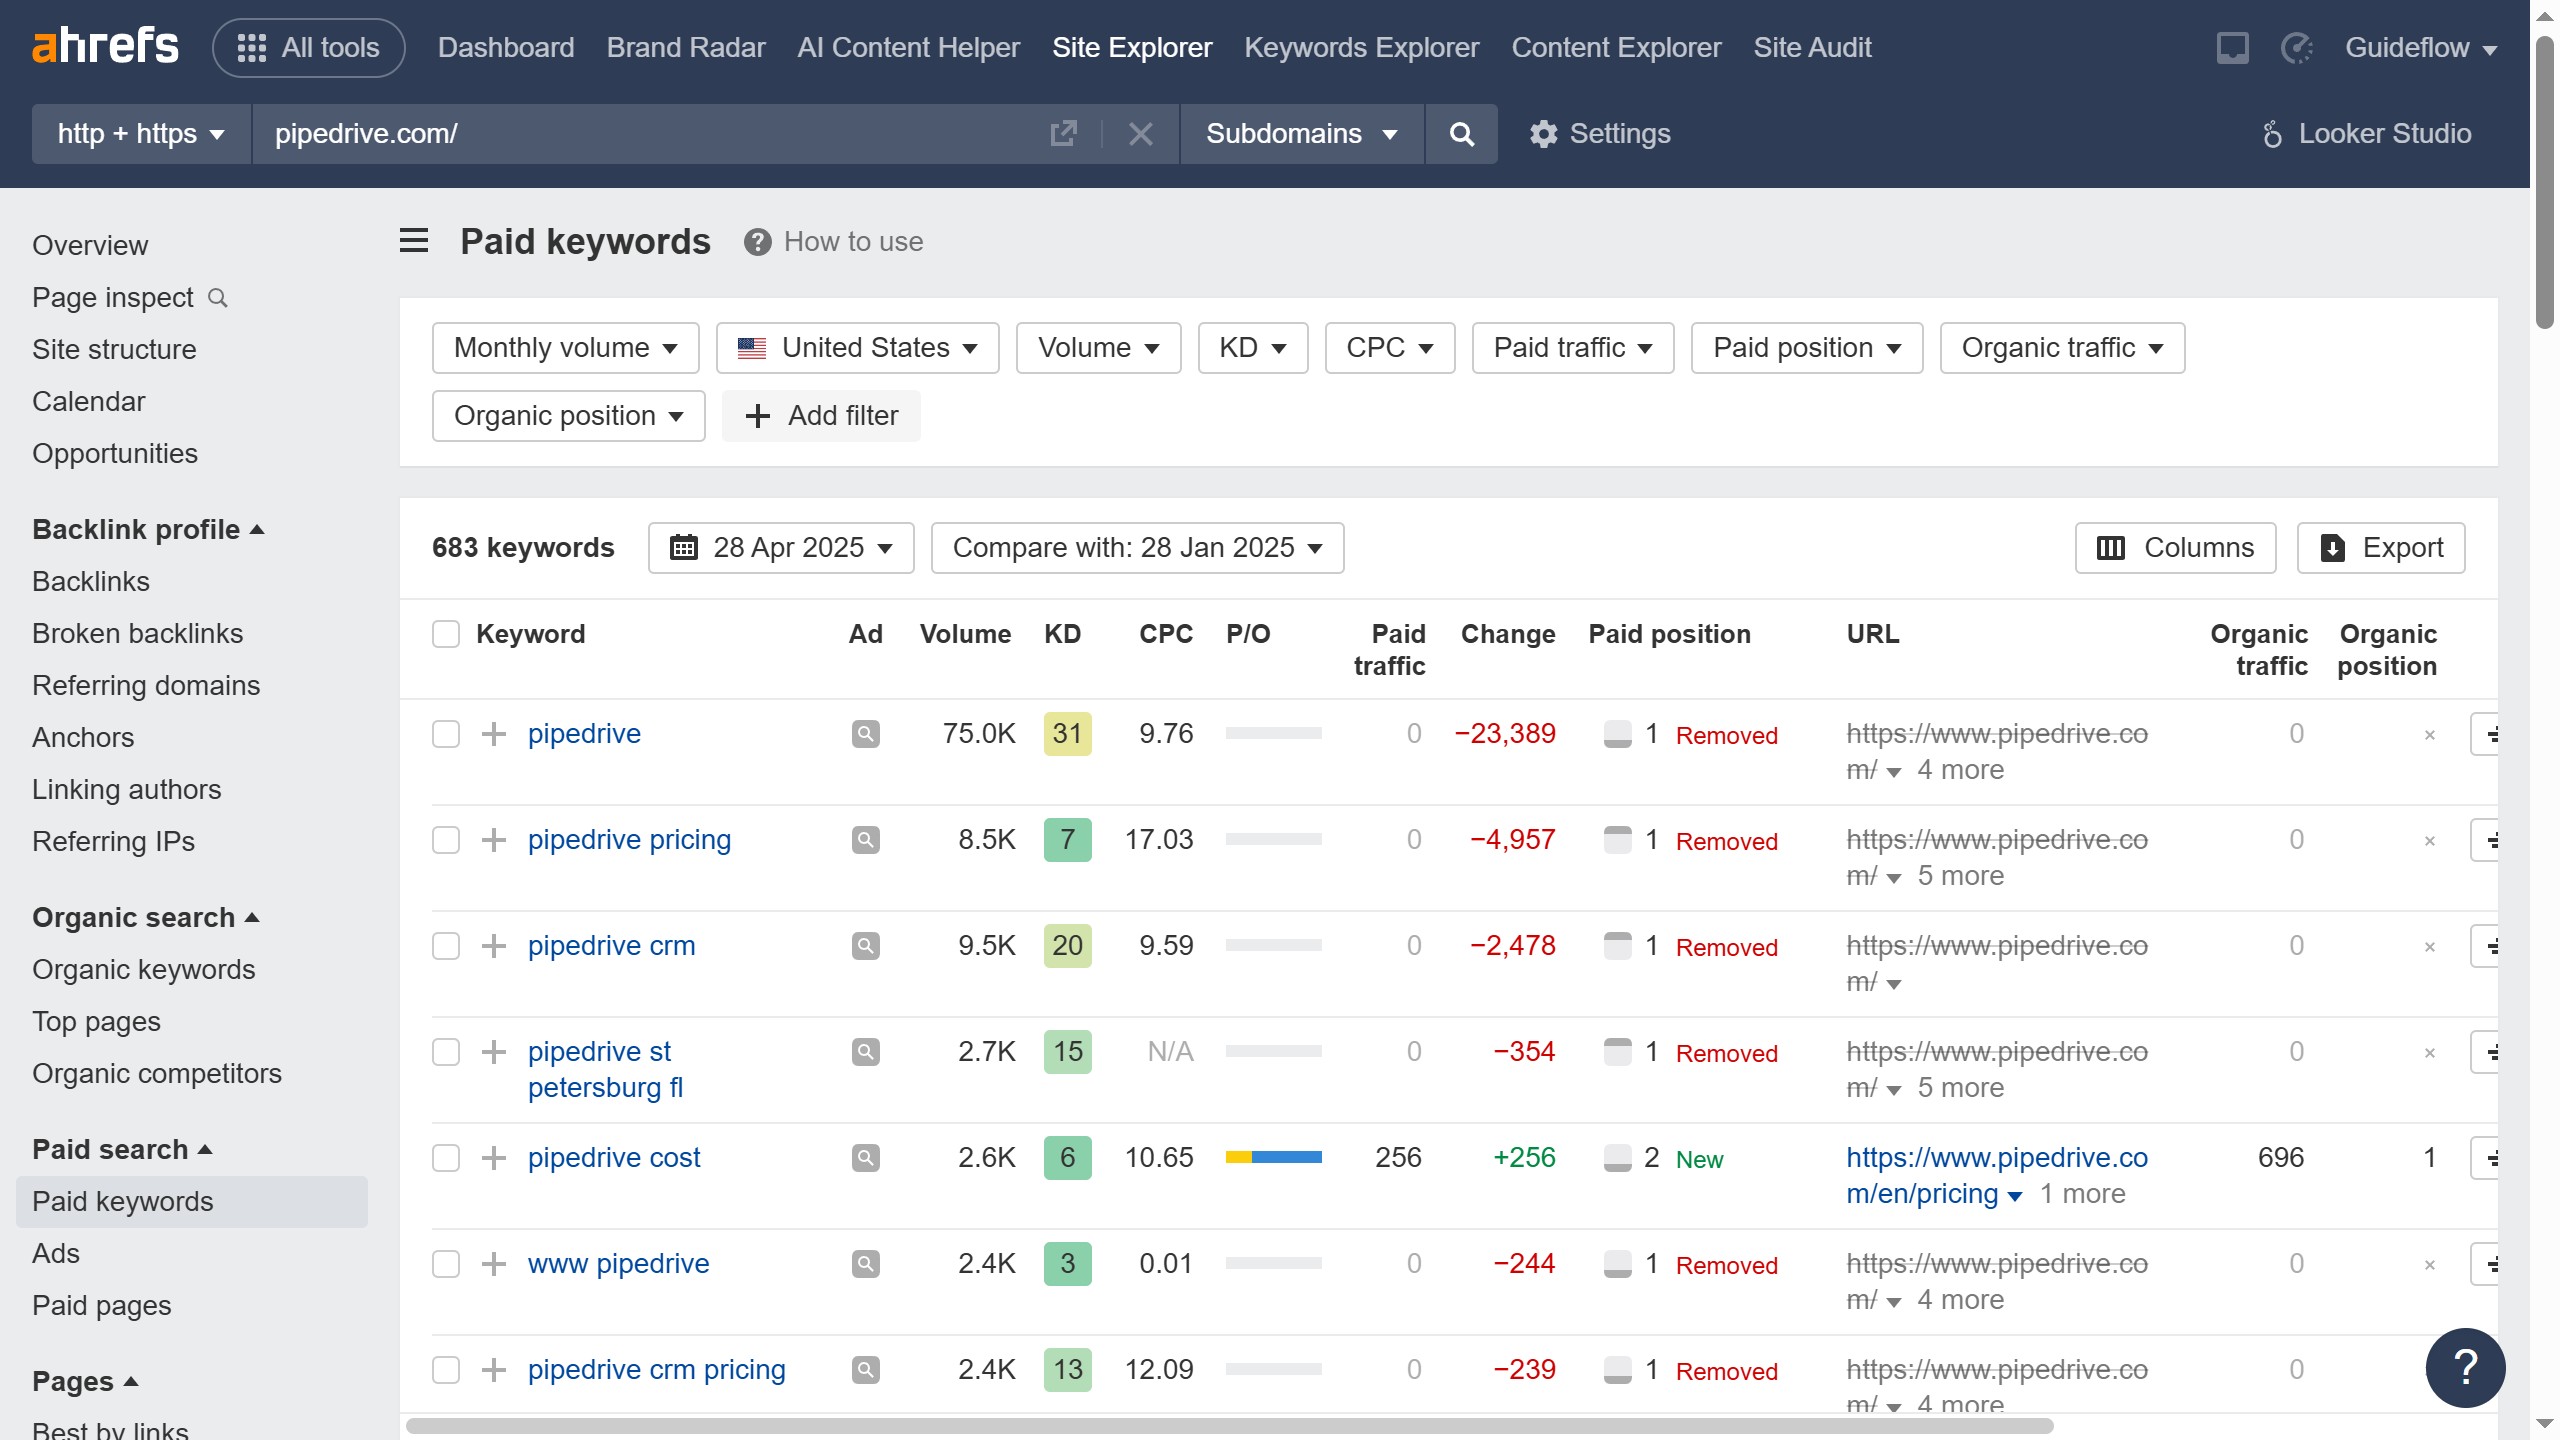
Task: Open the help question mark bubble
Action: coord(2465,1367)
